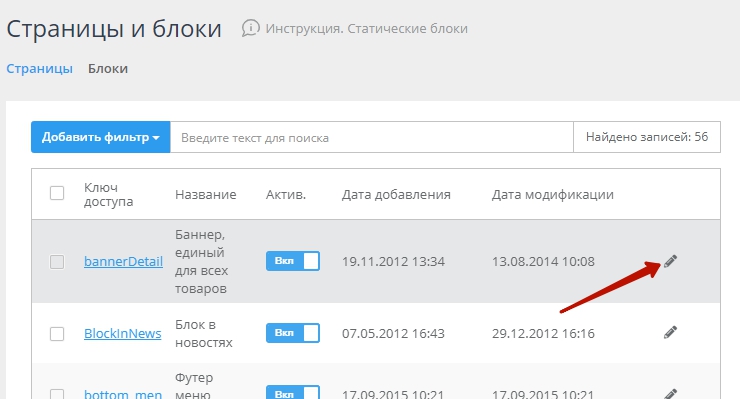
Task: Sort by 'Дата добавления' column header
Action: (x=396, y=195)
